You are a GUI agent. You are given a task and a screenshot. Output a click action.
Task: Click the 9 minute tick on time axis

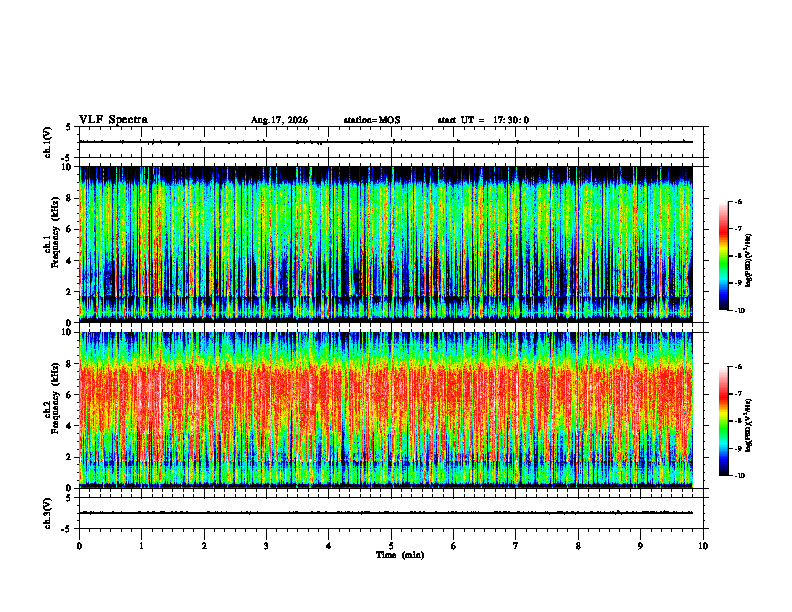click(x=640, y=546)
